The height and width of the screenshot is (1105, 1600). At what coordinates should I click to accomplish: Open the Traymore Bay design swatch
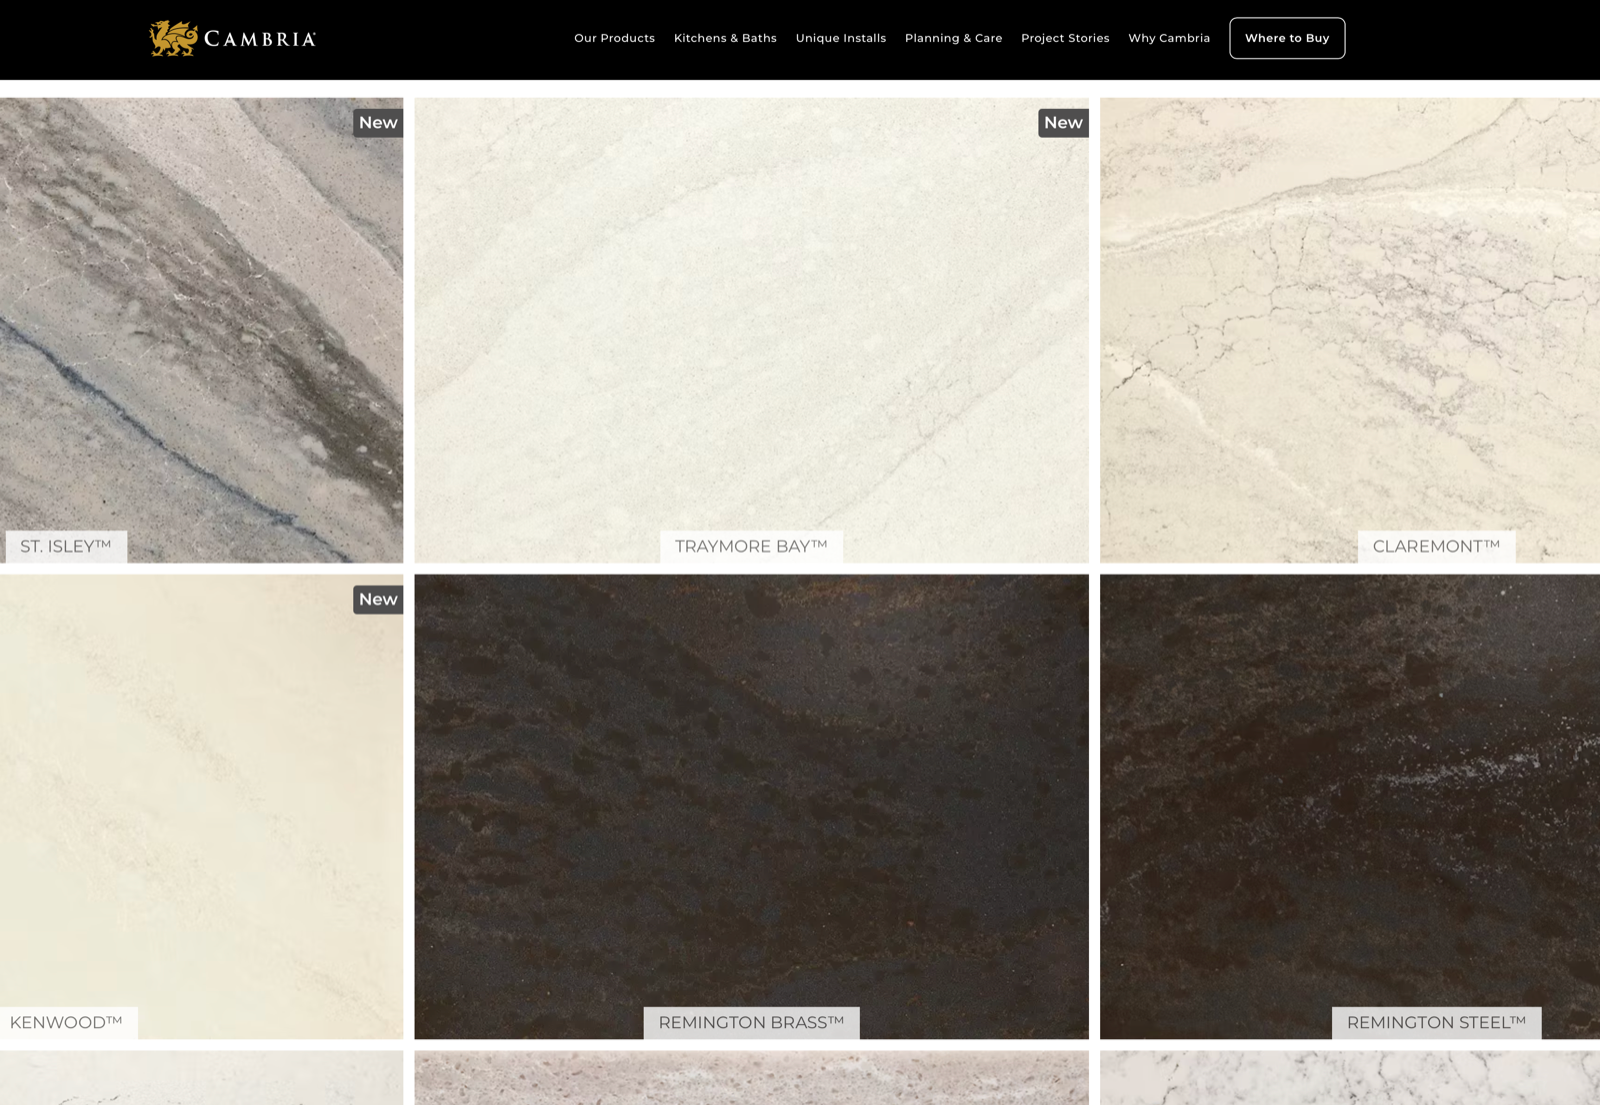751,330
